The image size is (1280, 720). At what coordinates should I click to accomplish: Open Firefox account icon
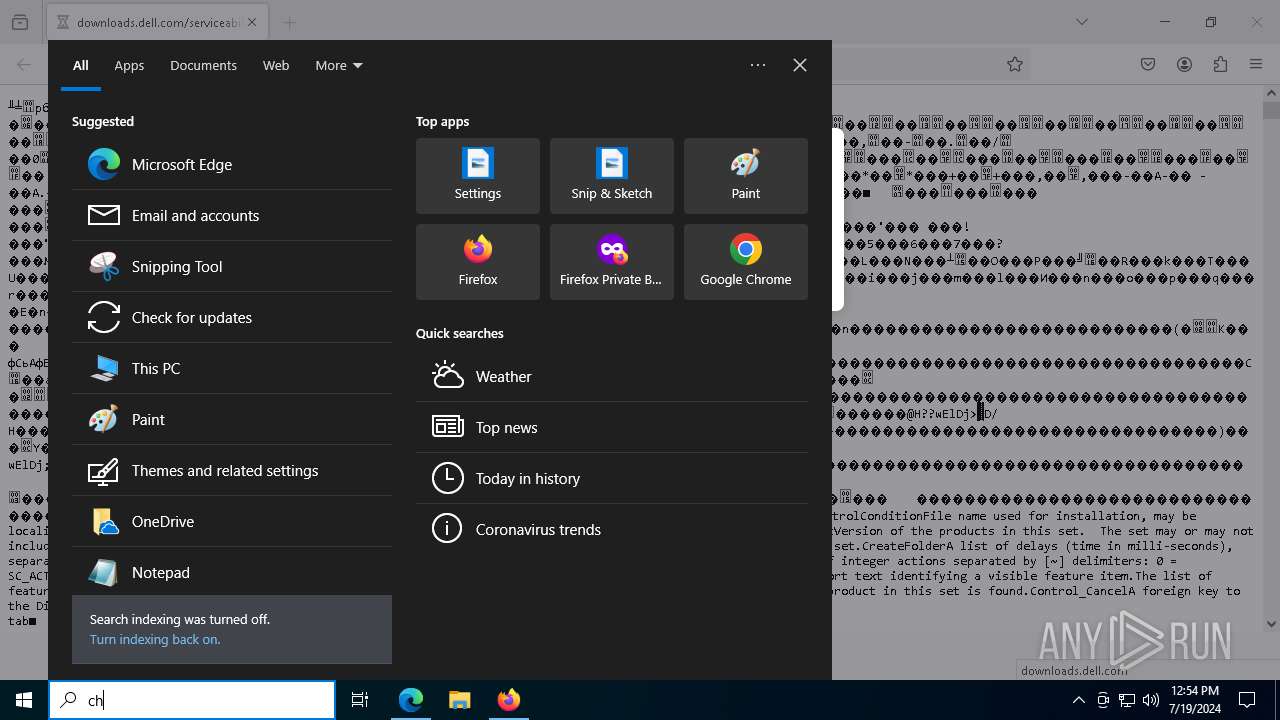[1184, 64]
